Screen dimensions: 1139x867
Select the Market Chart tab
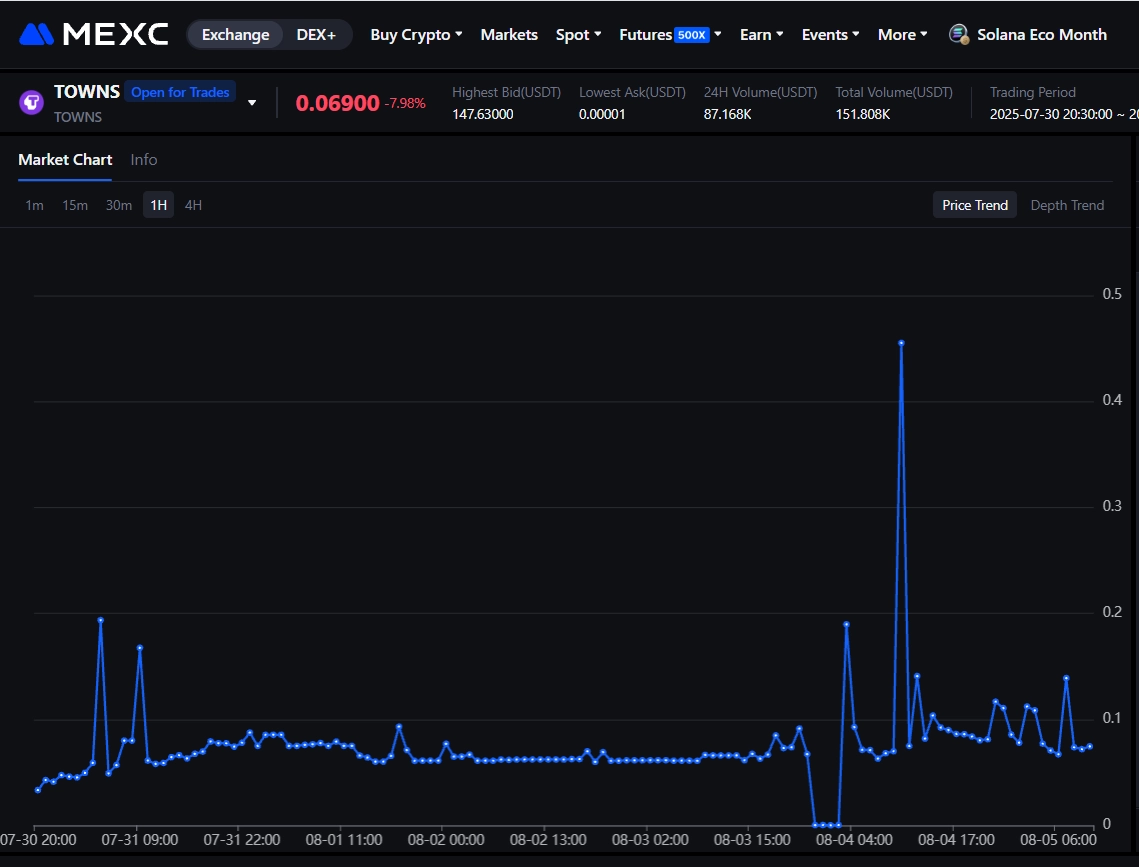point(65,159)
